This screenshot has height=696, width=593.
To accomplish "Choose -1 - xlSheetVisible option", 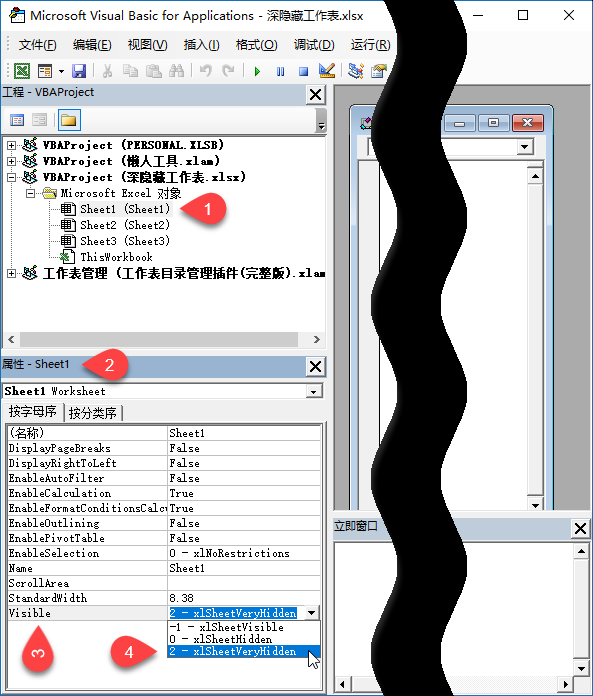I will click(244, 627).
